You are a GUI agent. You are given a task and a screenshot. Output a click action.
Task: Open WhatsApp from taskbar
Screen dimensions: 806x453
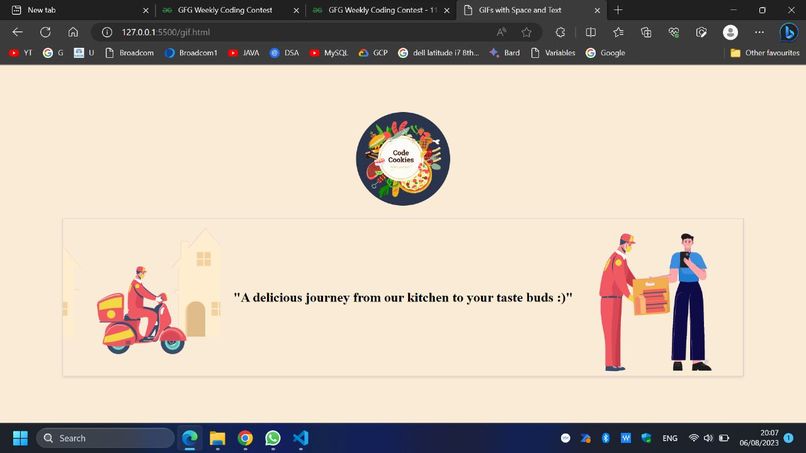click(x=273, y=438)
